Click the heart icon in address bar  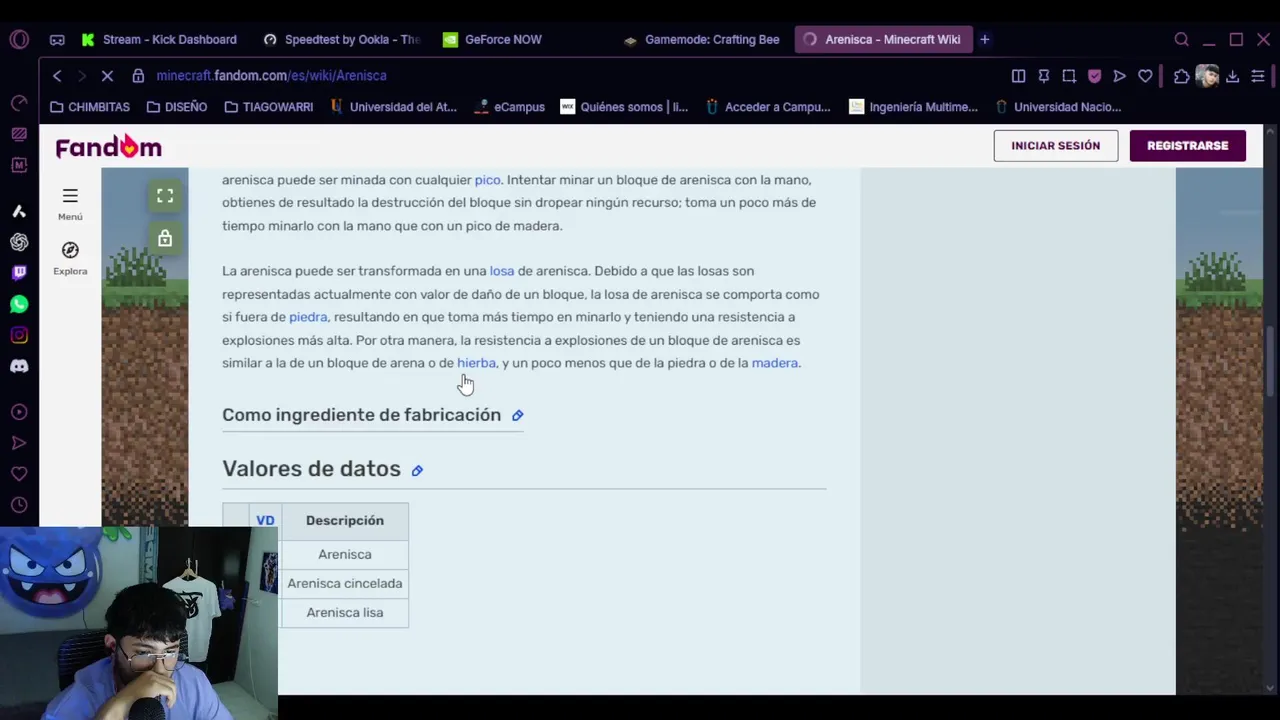(1145, 76)
